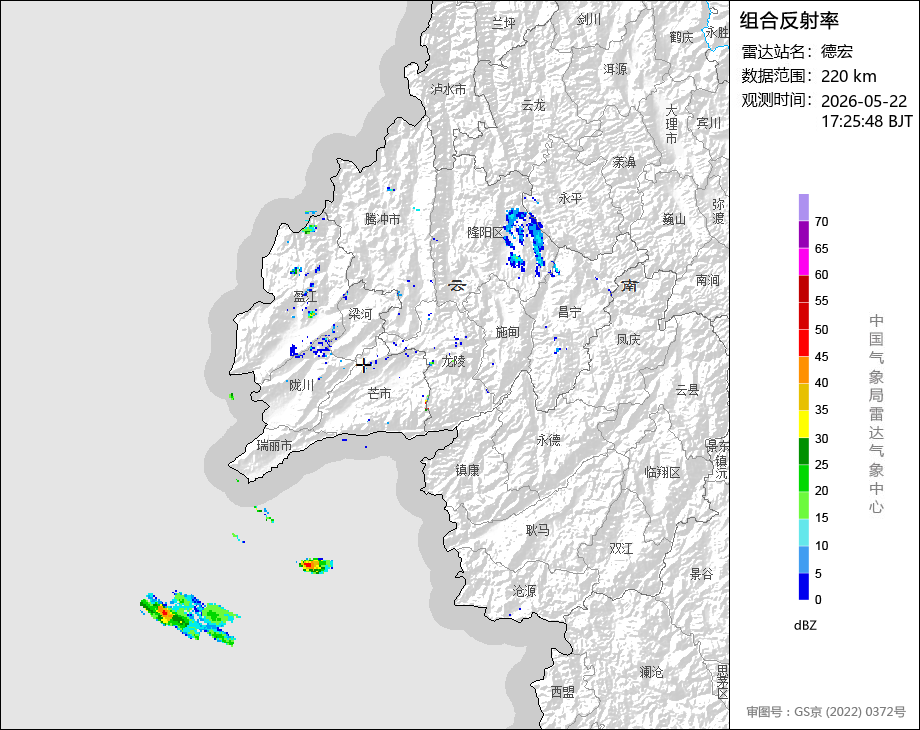Click the station name 德宏
Viewport: 920px width, 730px height.
point(837,52)
